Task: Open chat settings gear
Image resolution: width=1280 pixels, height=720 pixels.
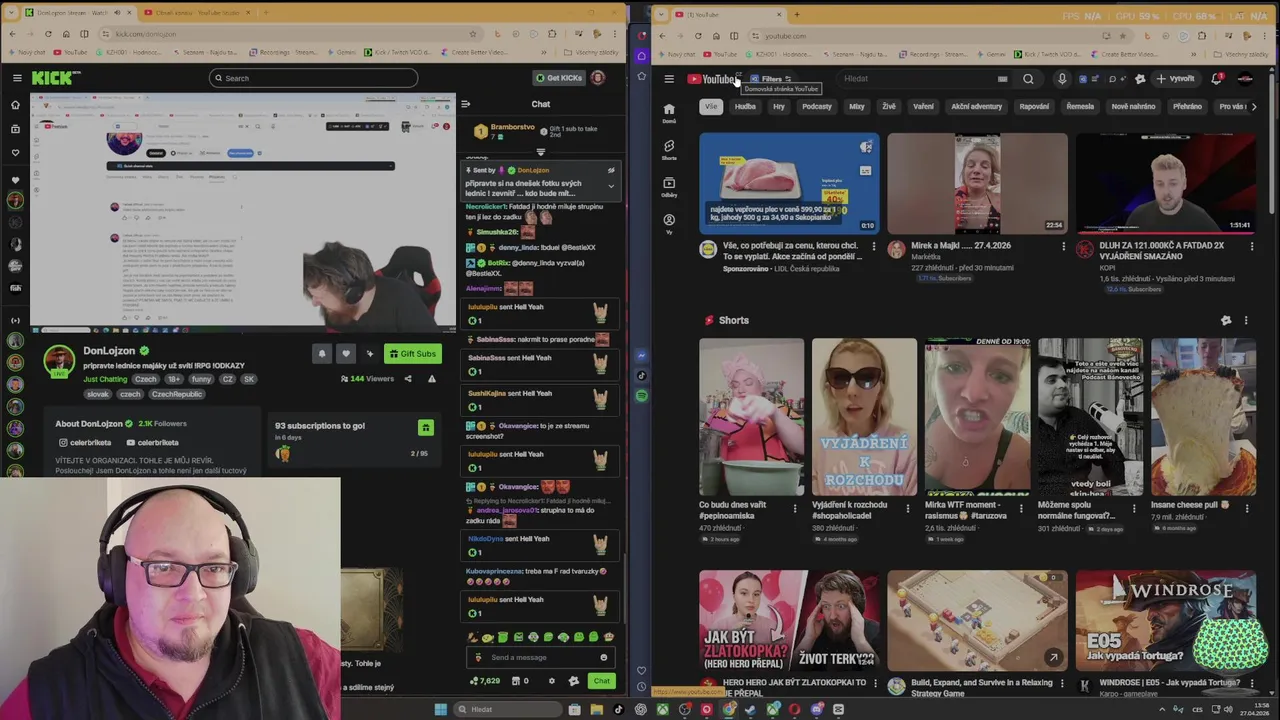Action: pos(551,681)
